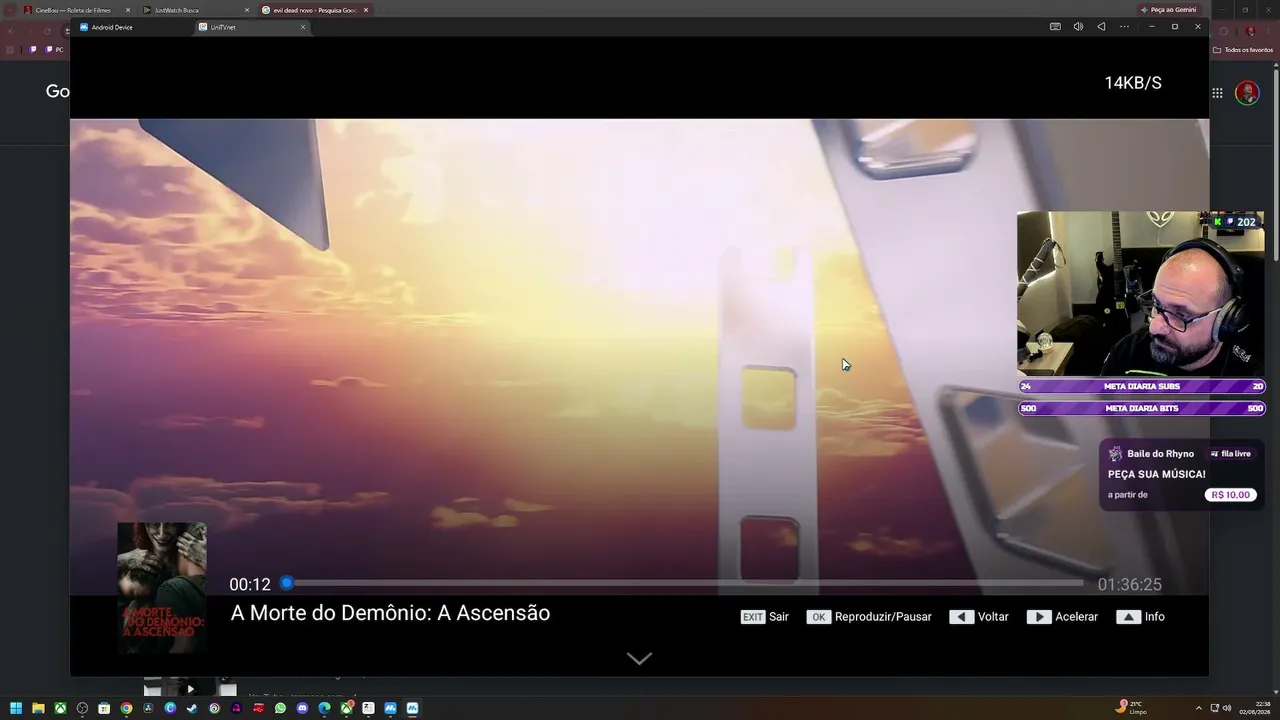
Task: Open File Explorer from the taskbar
Action: coord(38,708)
